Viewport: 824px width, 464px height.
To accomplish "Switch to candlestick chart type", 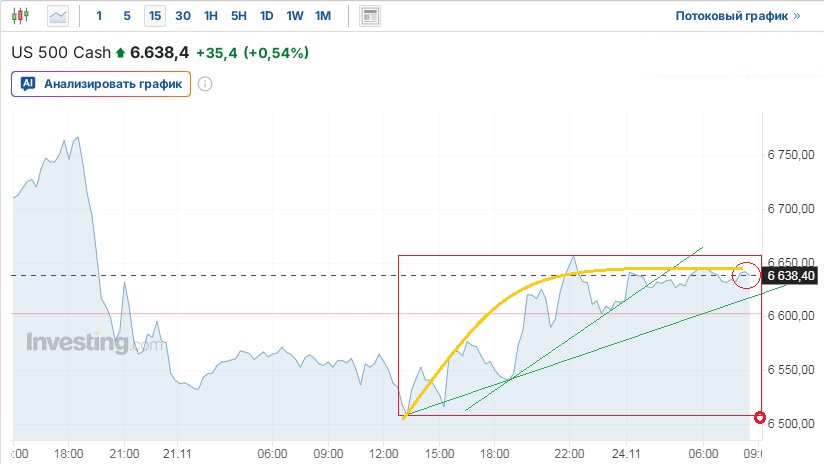I will pos(23,16).
